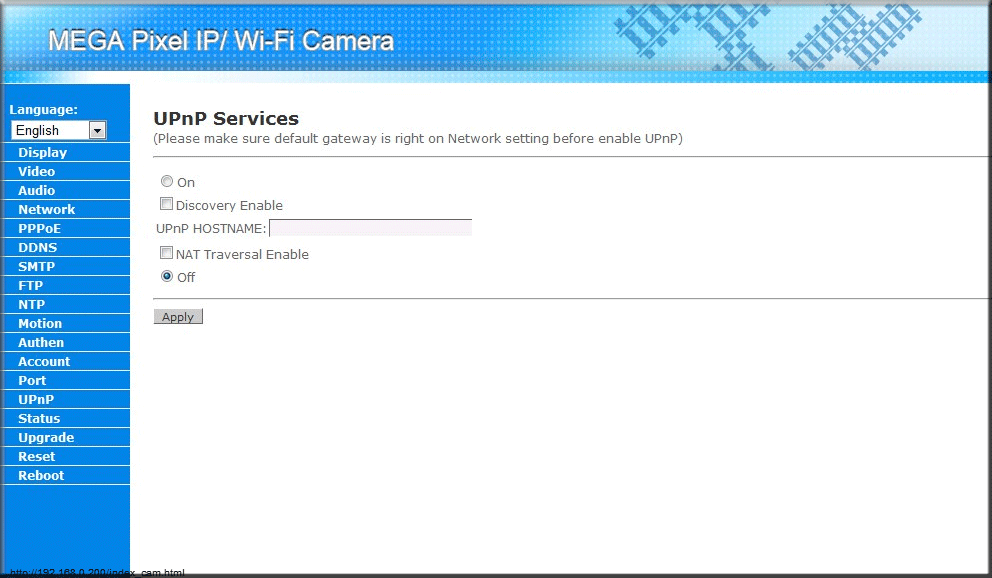
Task: Select the Off radio button
Action: pyautogui.click(x=167, y=276)
